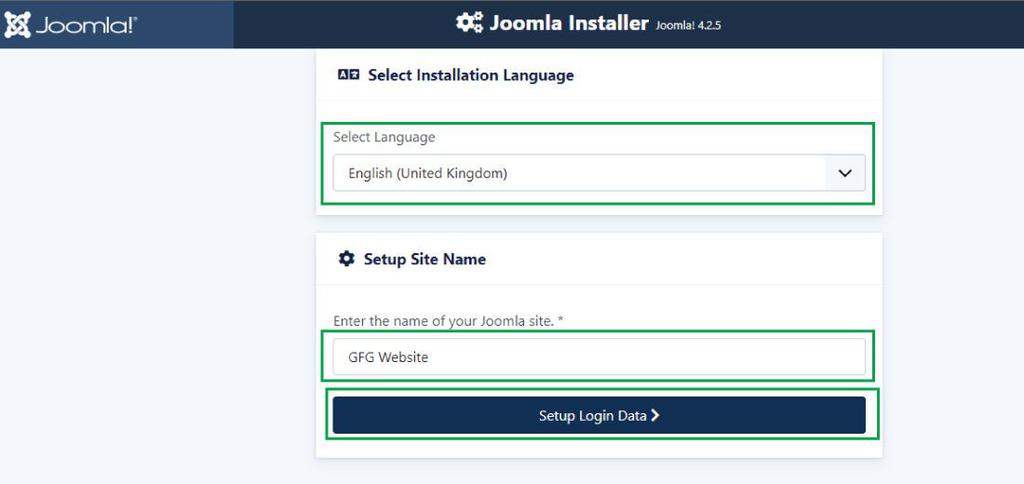This screenshot has width=1024, height=484.
Task: Click the Joomla! 4.2.5 version label
Action: click(687, 26)
